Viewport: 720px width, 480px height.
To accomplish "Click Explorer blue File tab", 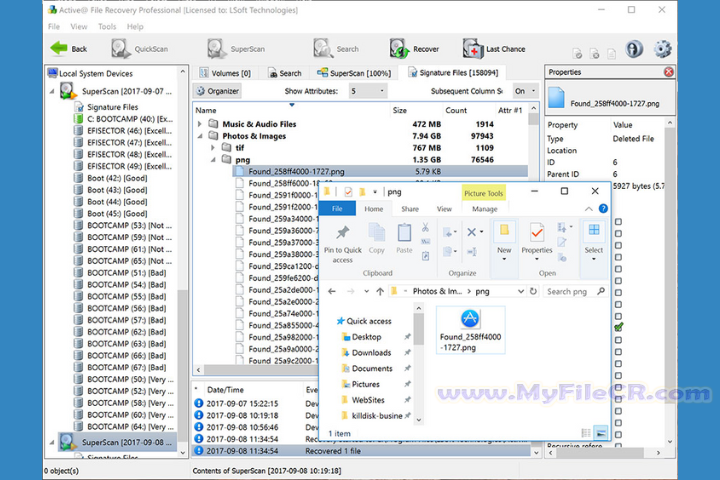I will click(337, 209).
